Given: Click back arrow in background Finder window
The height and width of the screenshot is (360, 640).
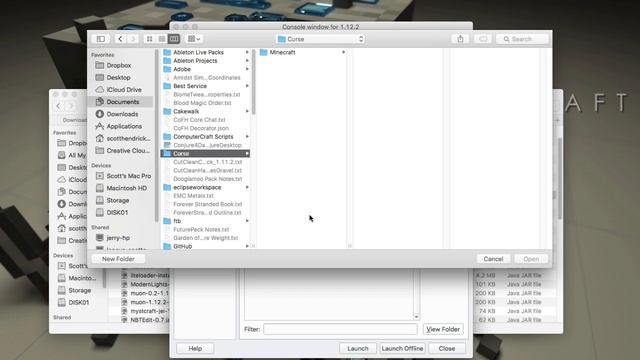Looking at the screenshot, I should (58, 106).
